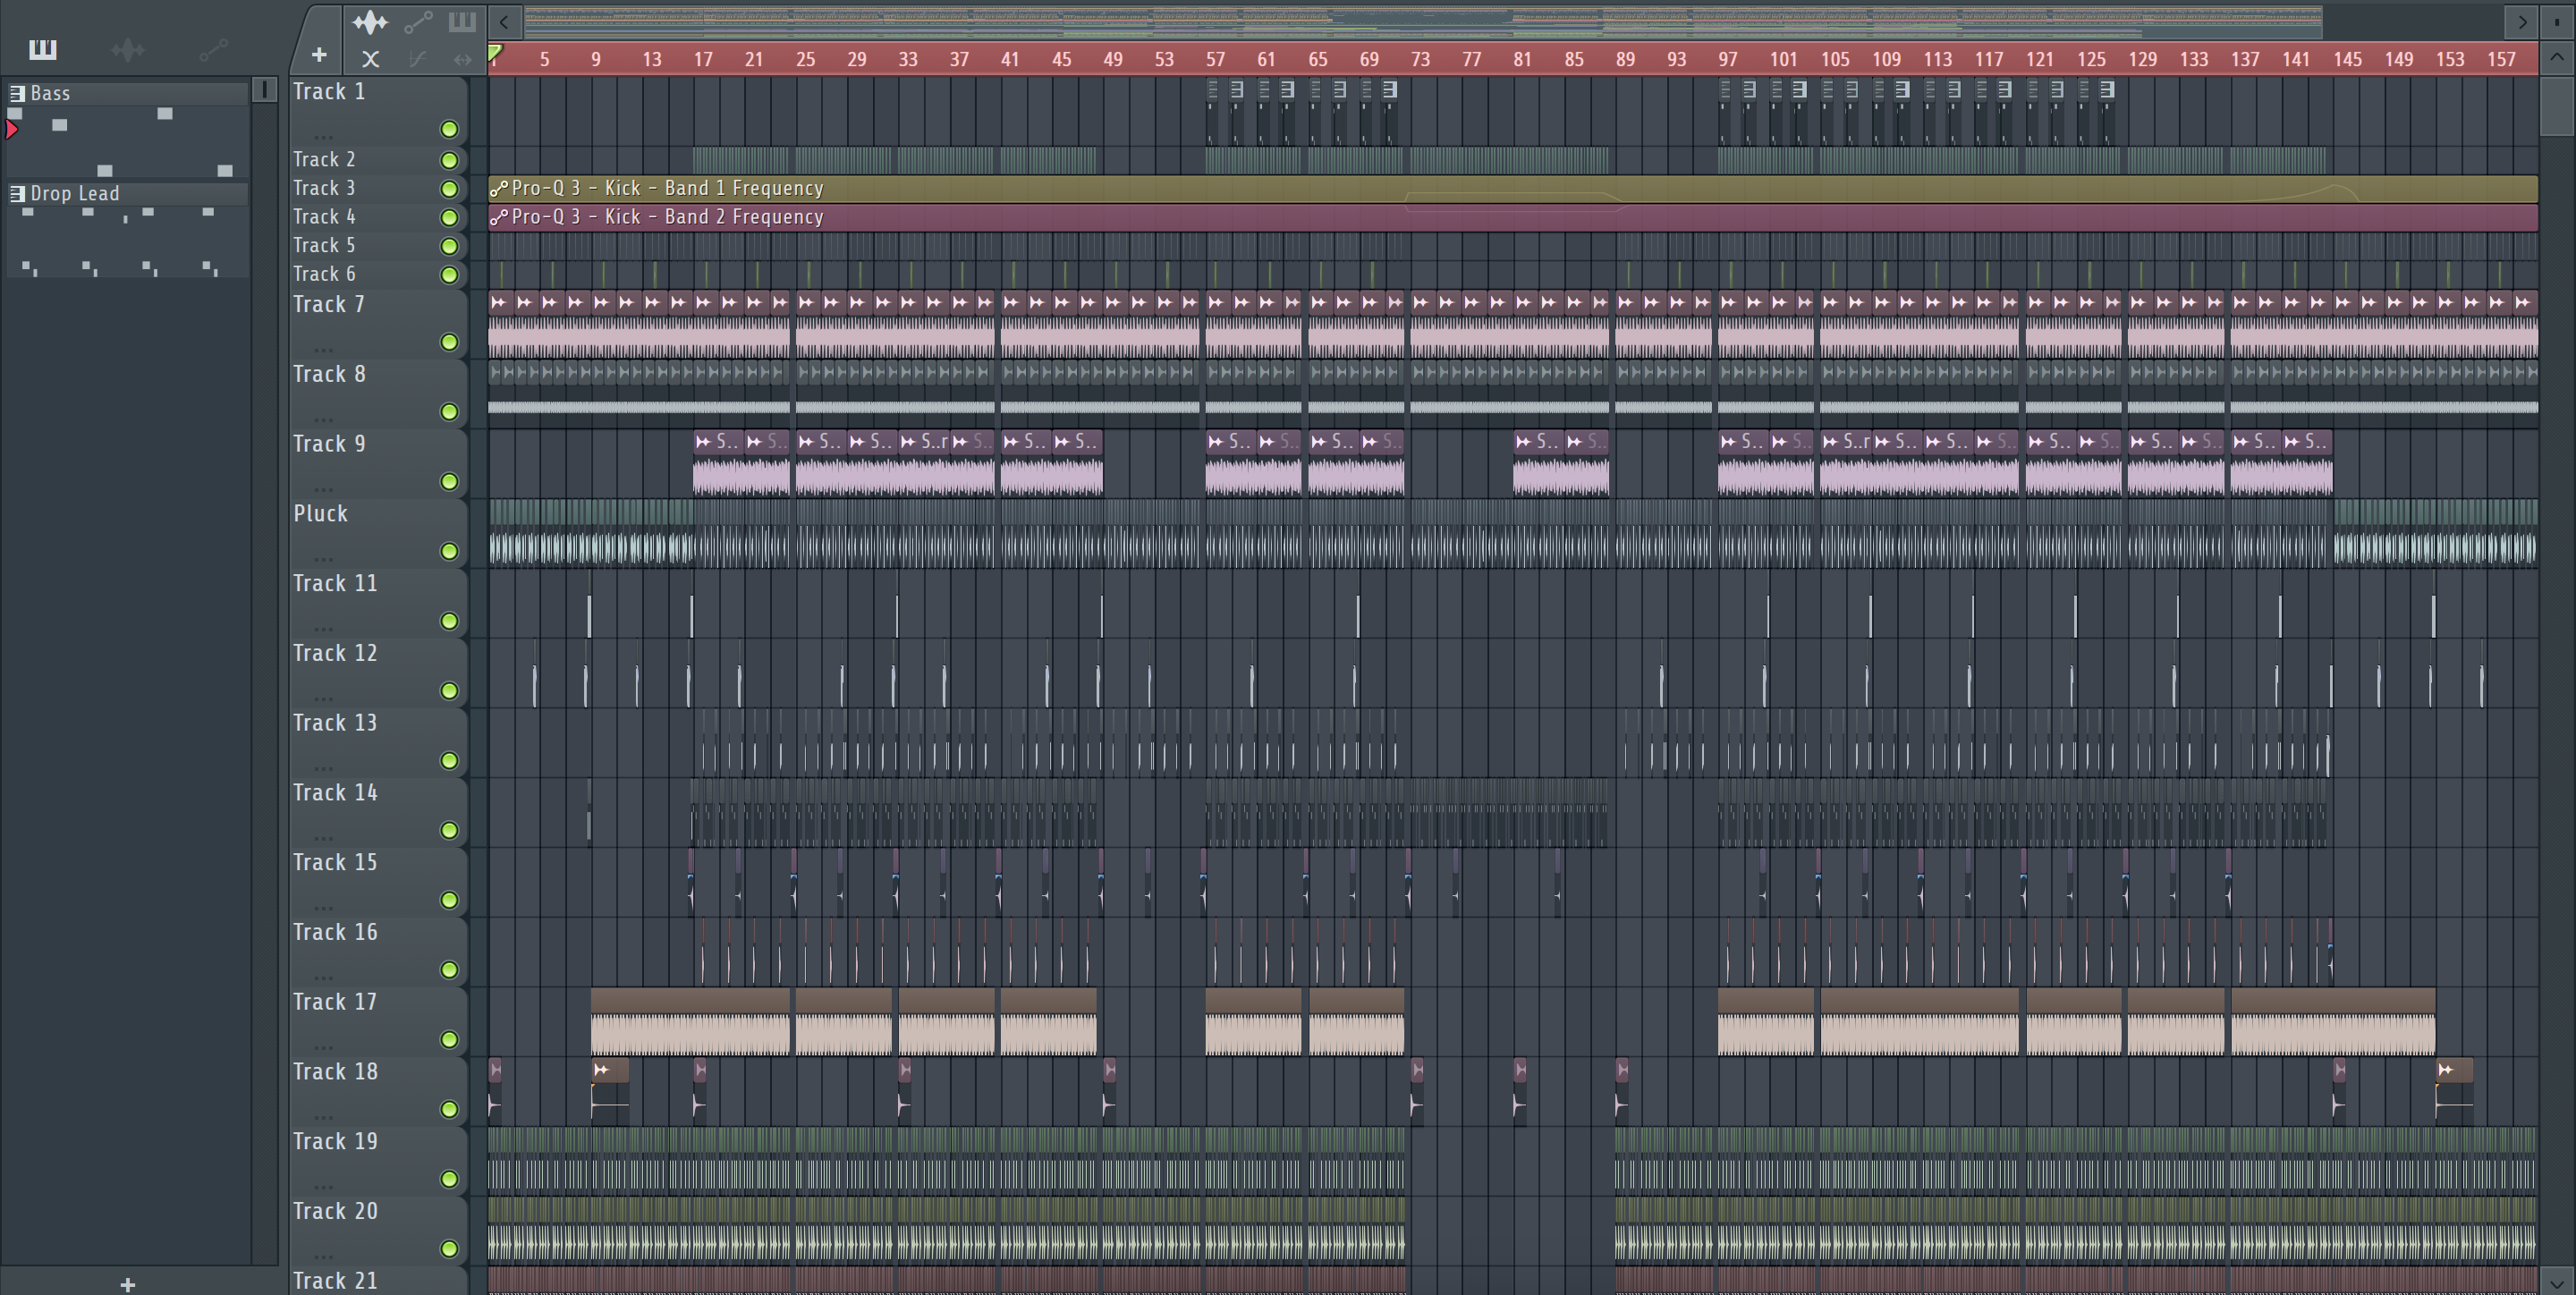The width and height of the screenshot is (2576, 1295).
Task: Select the Pluck track header label
Action: tap(320, 513)
